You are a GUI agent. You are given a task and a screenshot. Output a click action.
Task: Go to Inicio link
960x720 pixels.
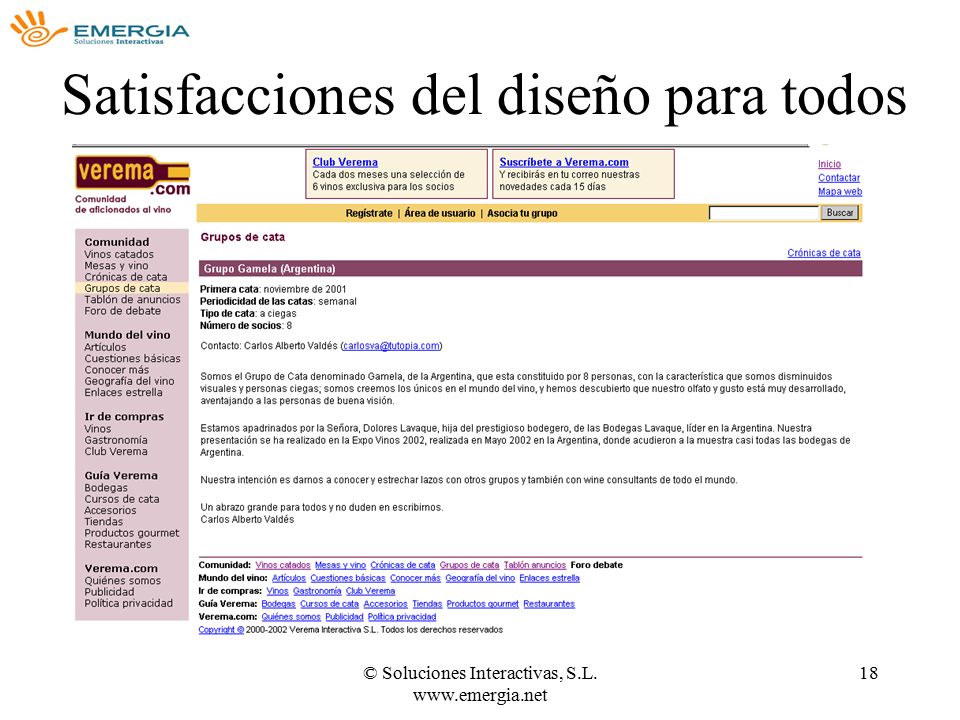pyautogui.click(x=829, y=164)
